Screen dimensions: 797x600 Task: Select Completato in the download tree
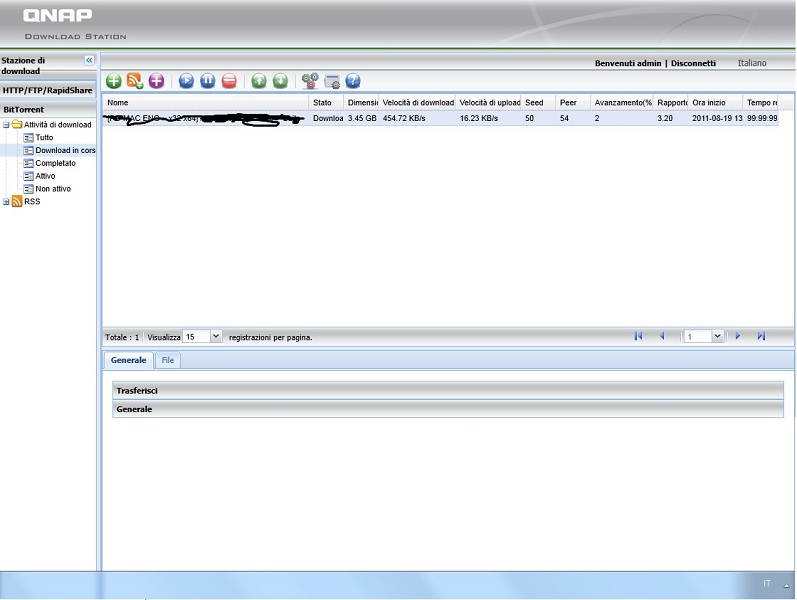point(55,163)
